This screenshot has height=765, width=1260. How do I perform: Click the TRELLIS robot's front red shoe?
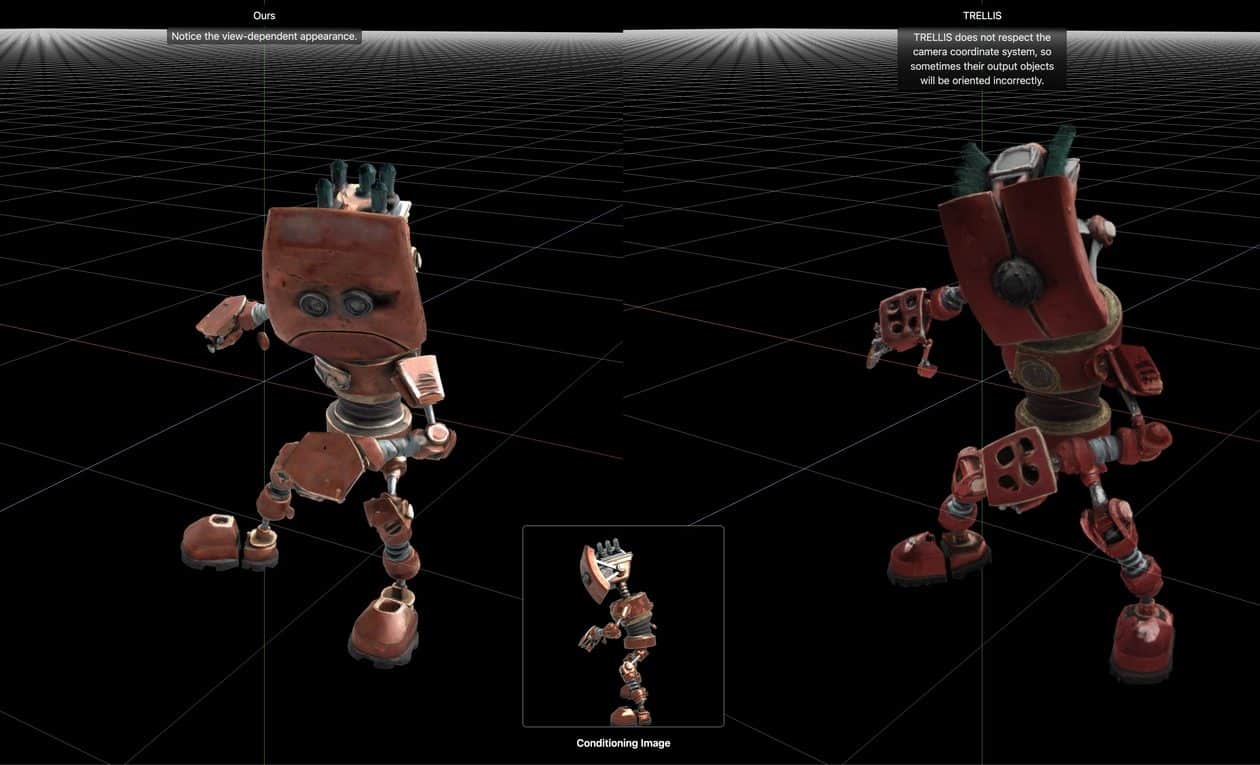(1141, 643)
